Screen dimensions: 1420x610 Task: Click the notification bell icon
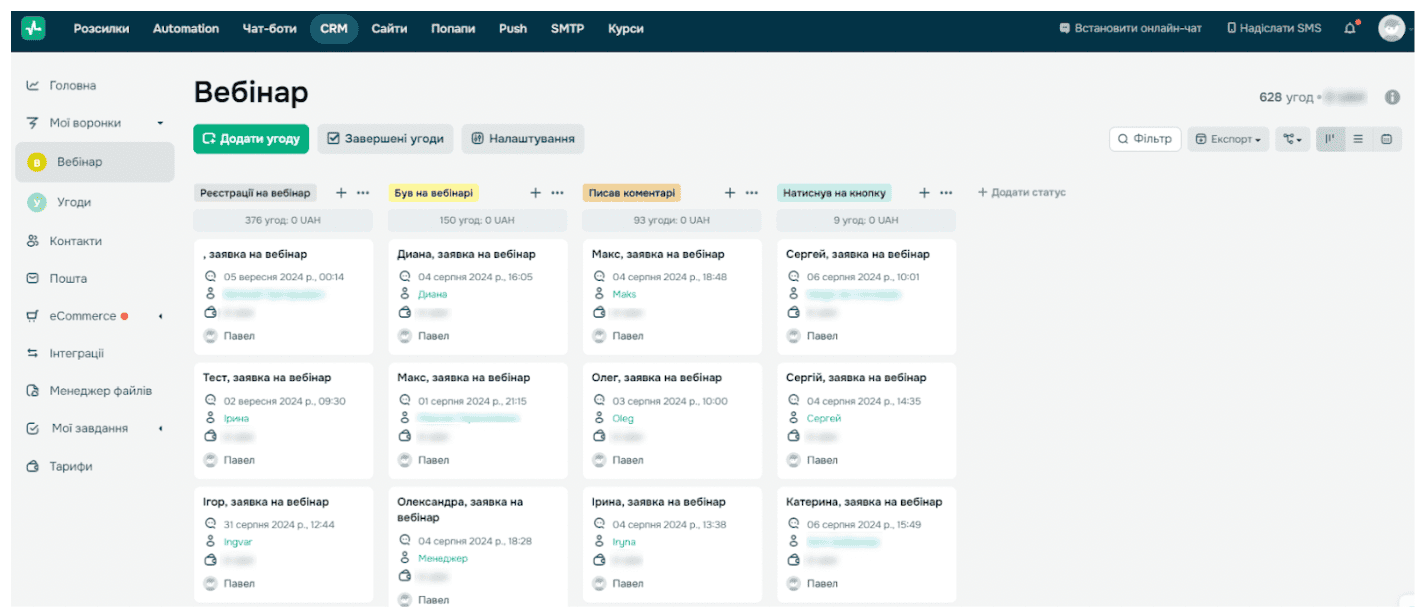pos(1350,28)
